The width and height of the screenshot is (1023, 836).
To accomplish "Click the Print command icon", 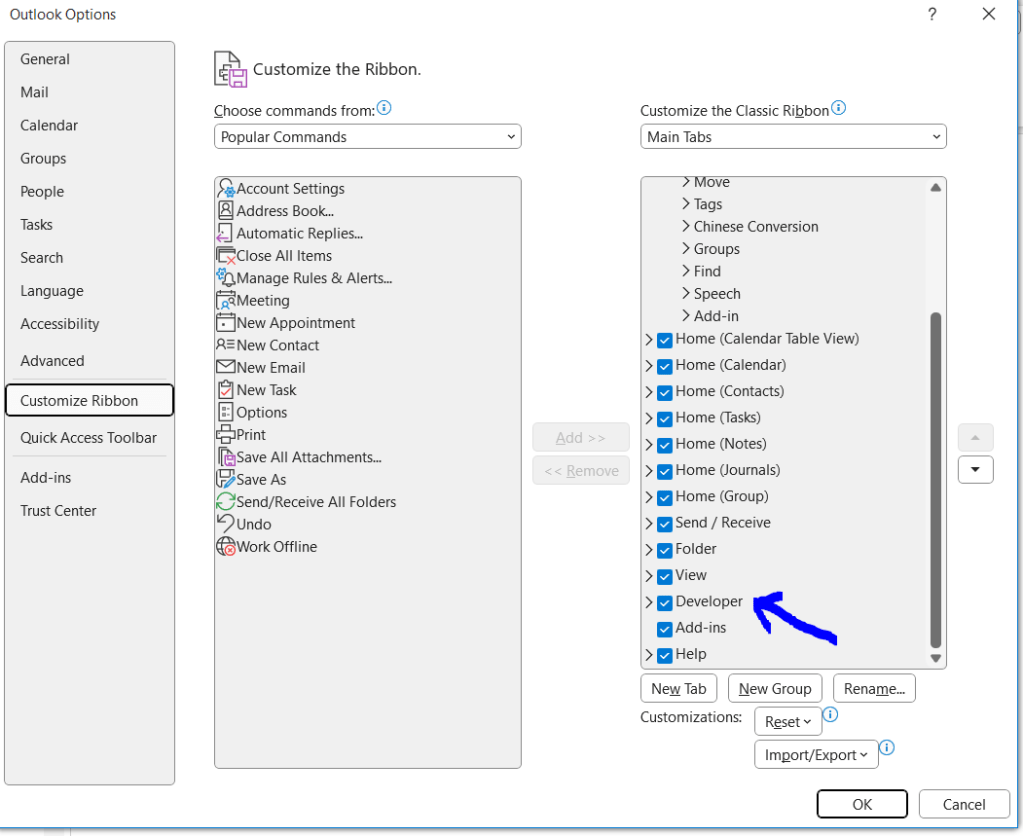I will point(226,435).
